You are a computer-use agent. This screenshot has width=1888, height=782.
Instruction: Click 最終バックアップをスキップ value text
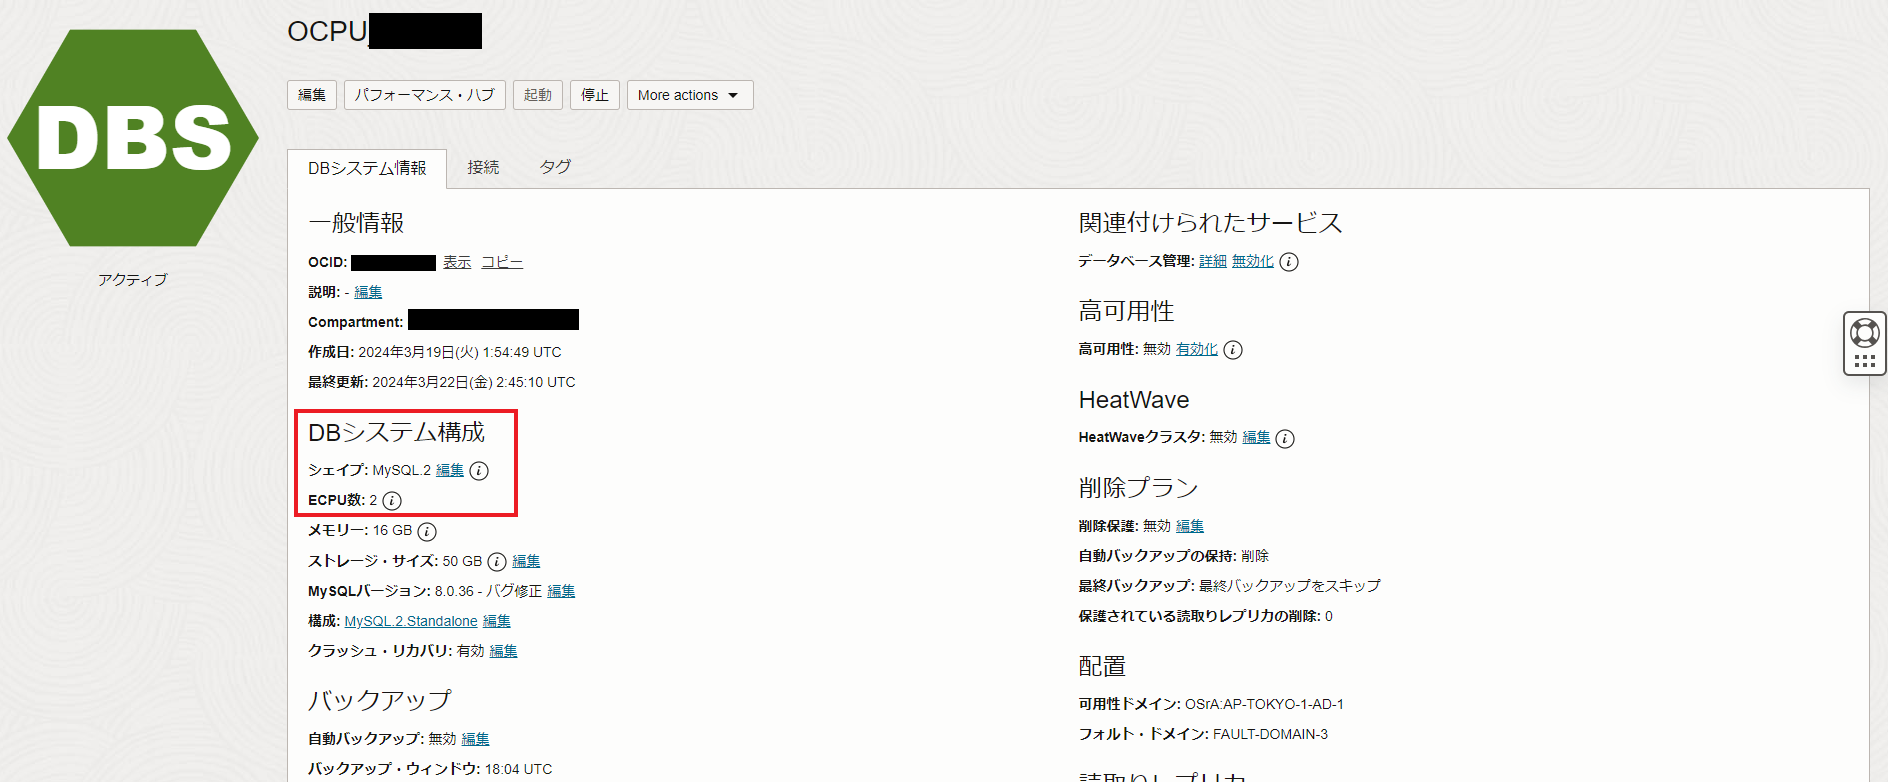point(1290,586)
